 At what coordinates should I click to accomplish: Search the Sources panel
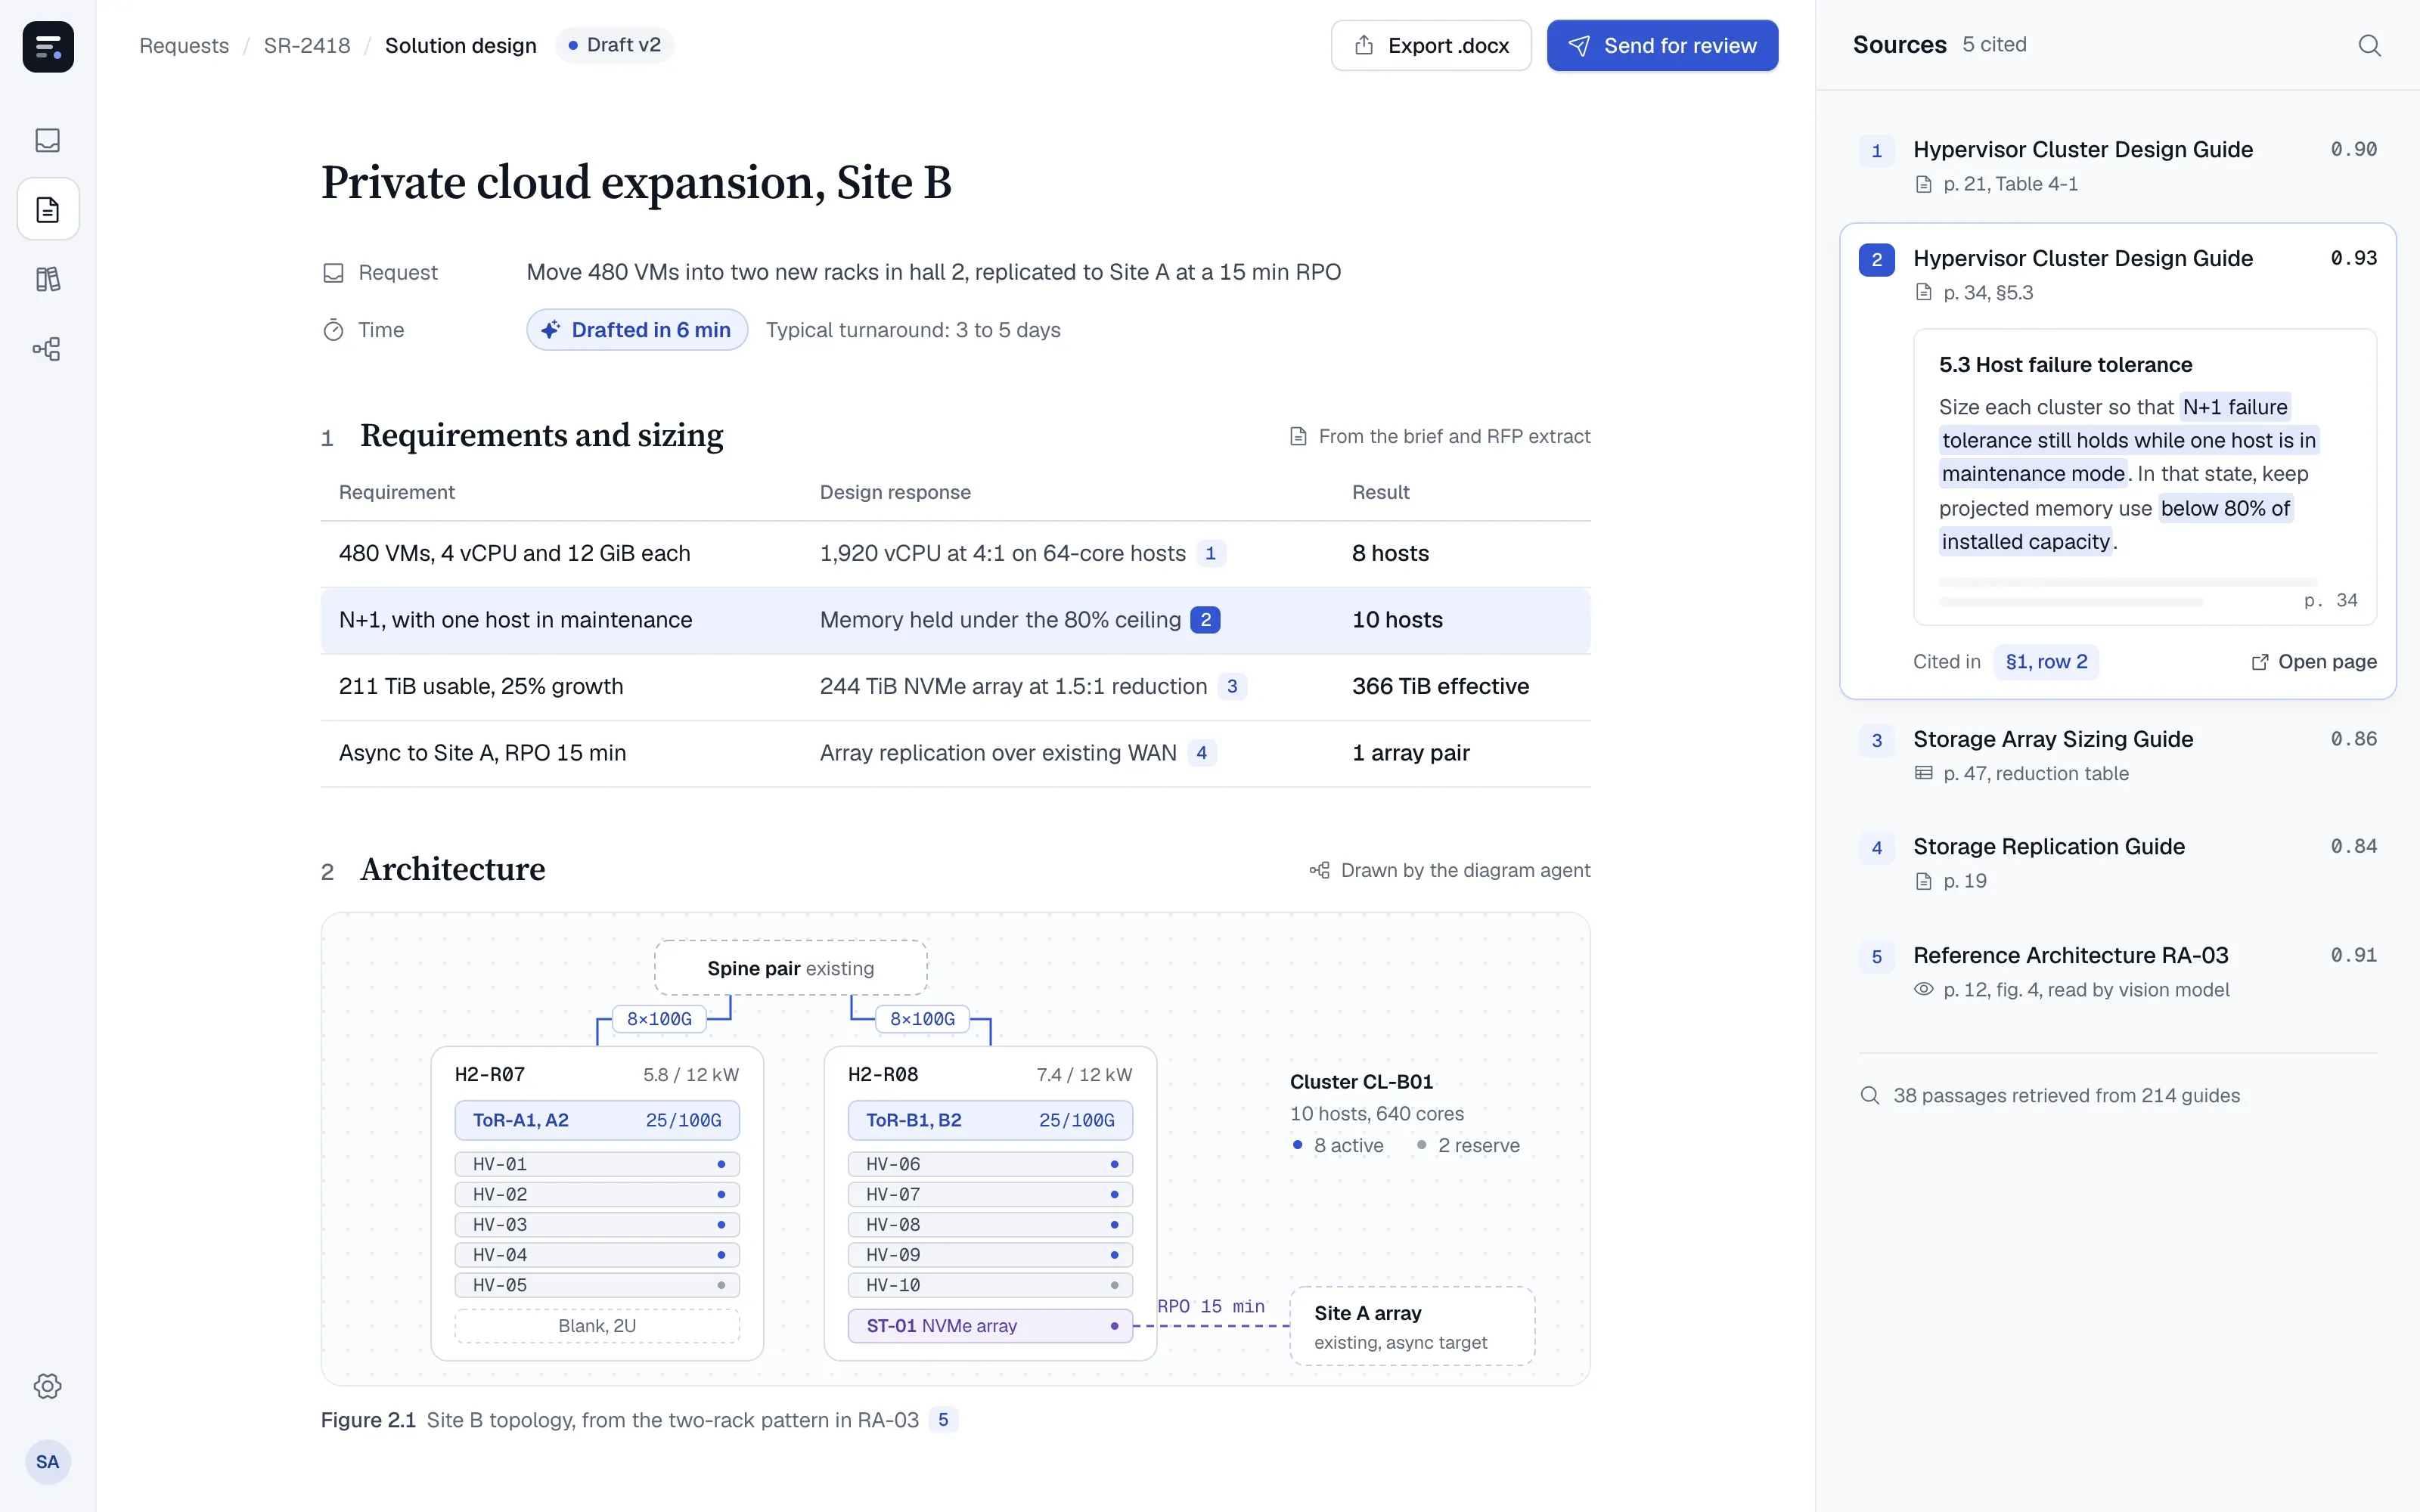[2369, 45]
